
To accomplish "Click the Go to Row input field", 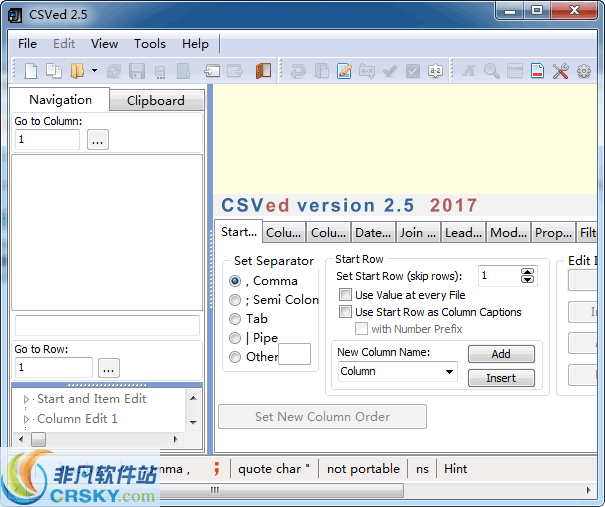I will click(54, 367).
